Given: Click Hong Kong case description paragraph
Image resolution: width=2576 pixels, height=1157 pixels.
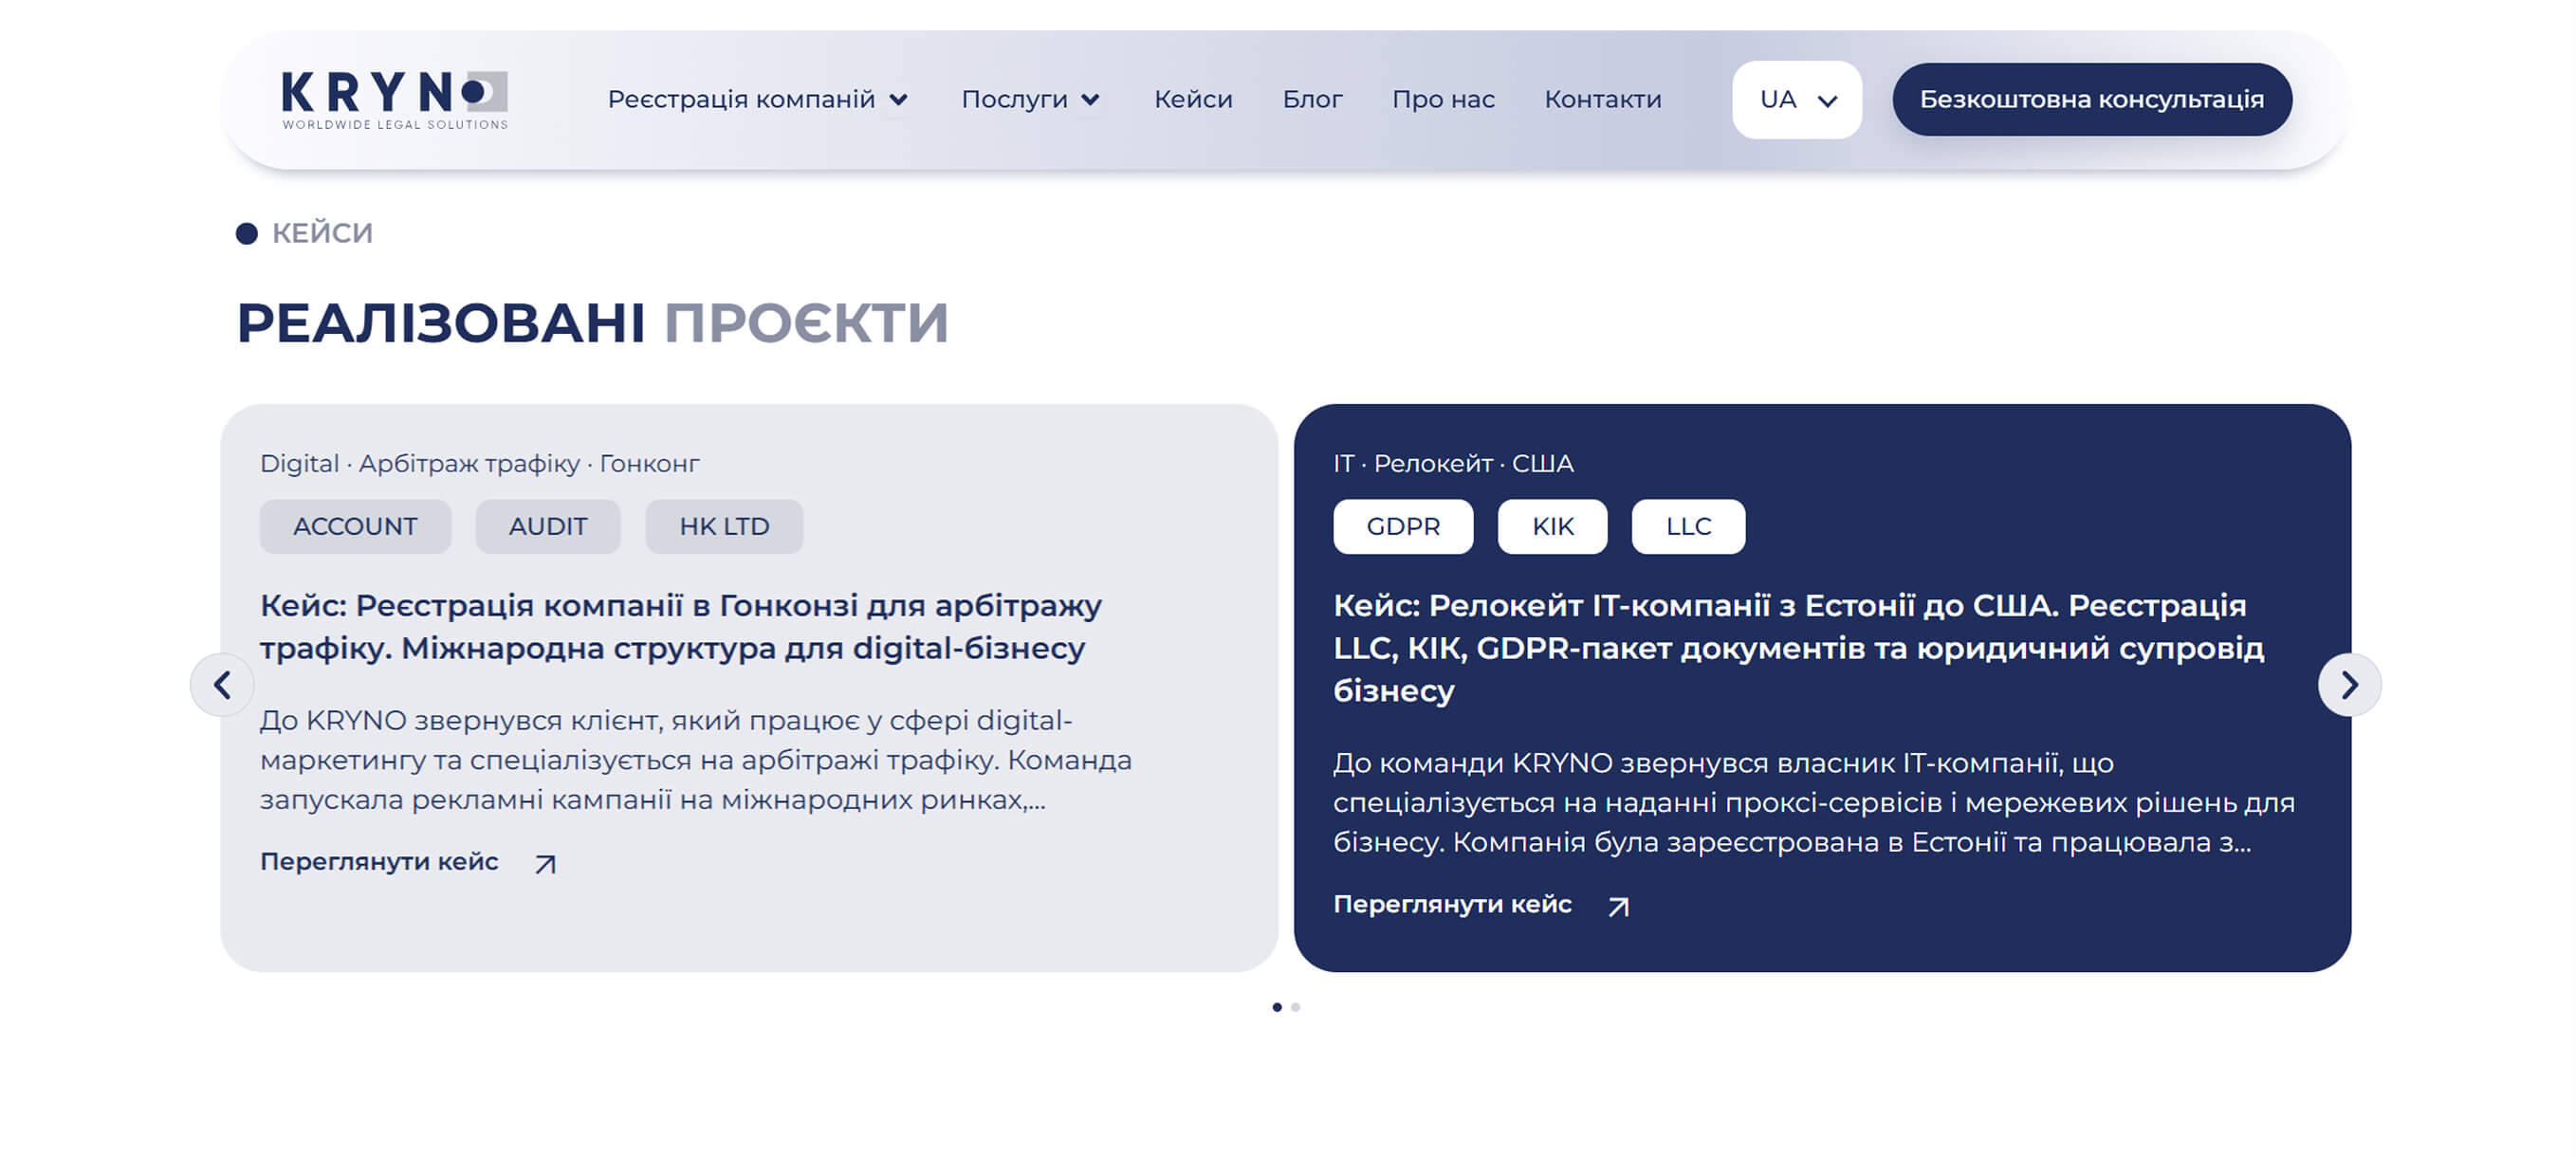Looking at the screenshot, I should (696, 761).
